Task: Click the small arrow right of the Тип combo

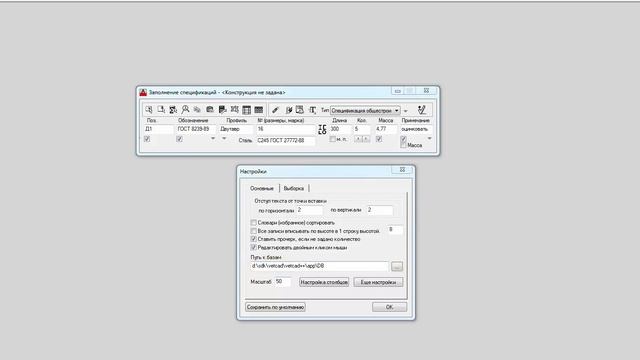Action: click(406, 111)
